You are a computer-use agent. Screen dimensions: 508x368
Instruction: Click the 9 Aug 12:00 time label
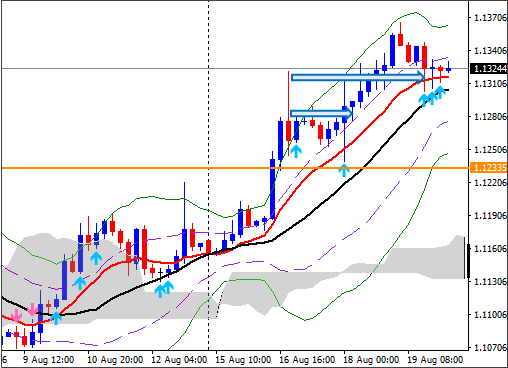tap(49, 360)
